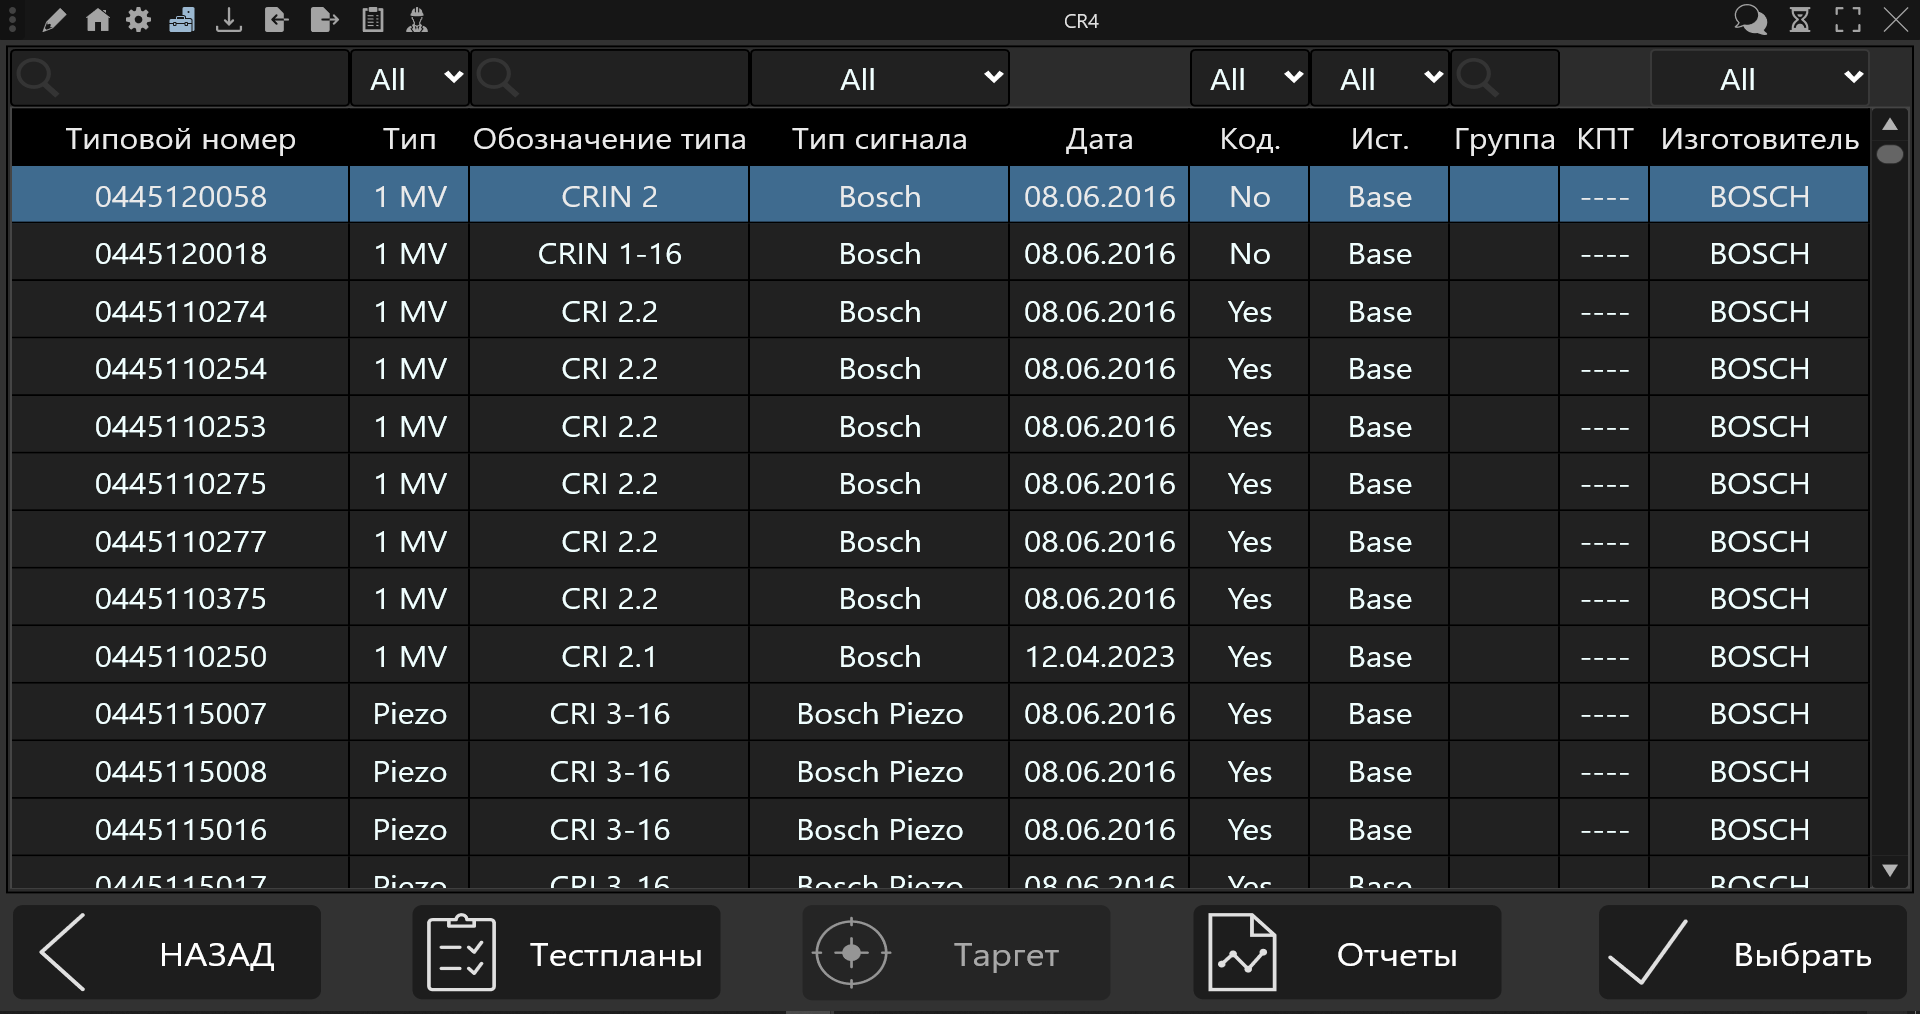The height and width of the screenshot is (1014, 1920).
Task: Click the Выбрать confirm button
Action: pos(1752,953)
